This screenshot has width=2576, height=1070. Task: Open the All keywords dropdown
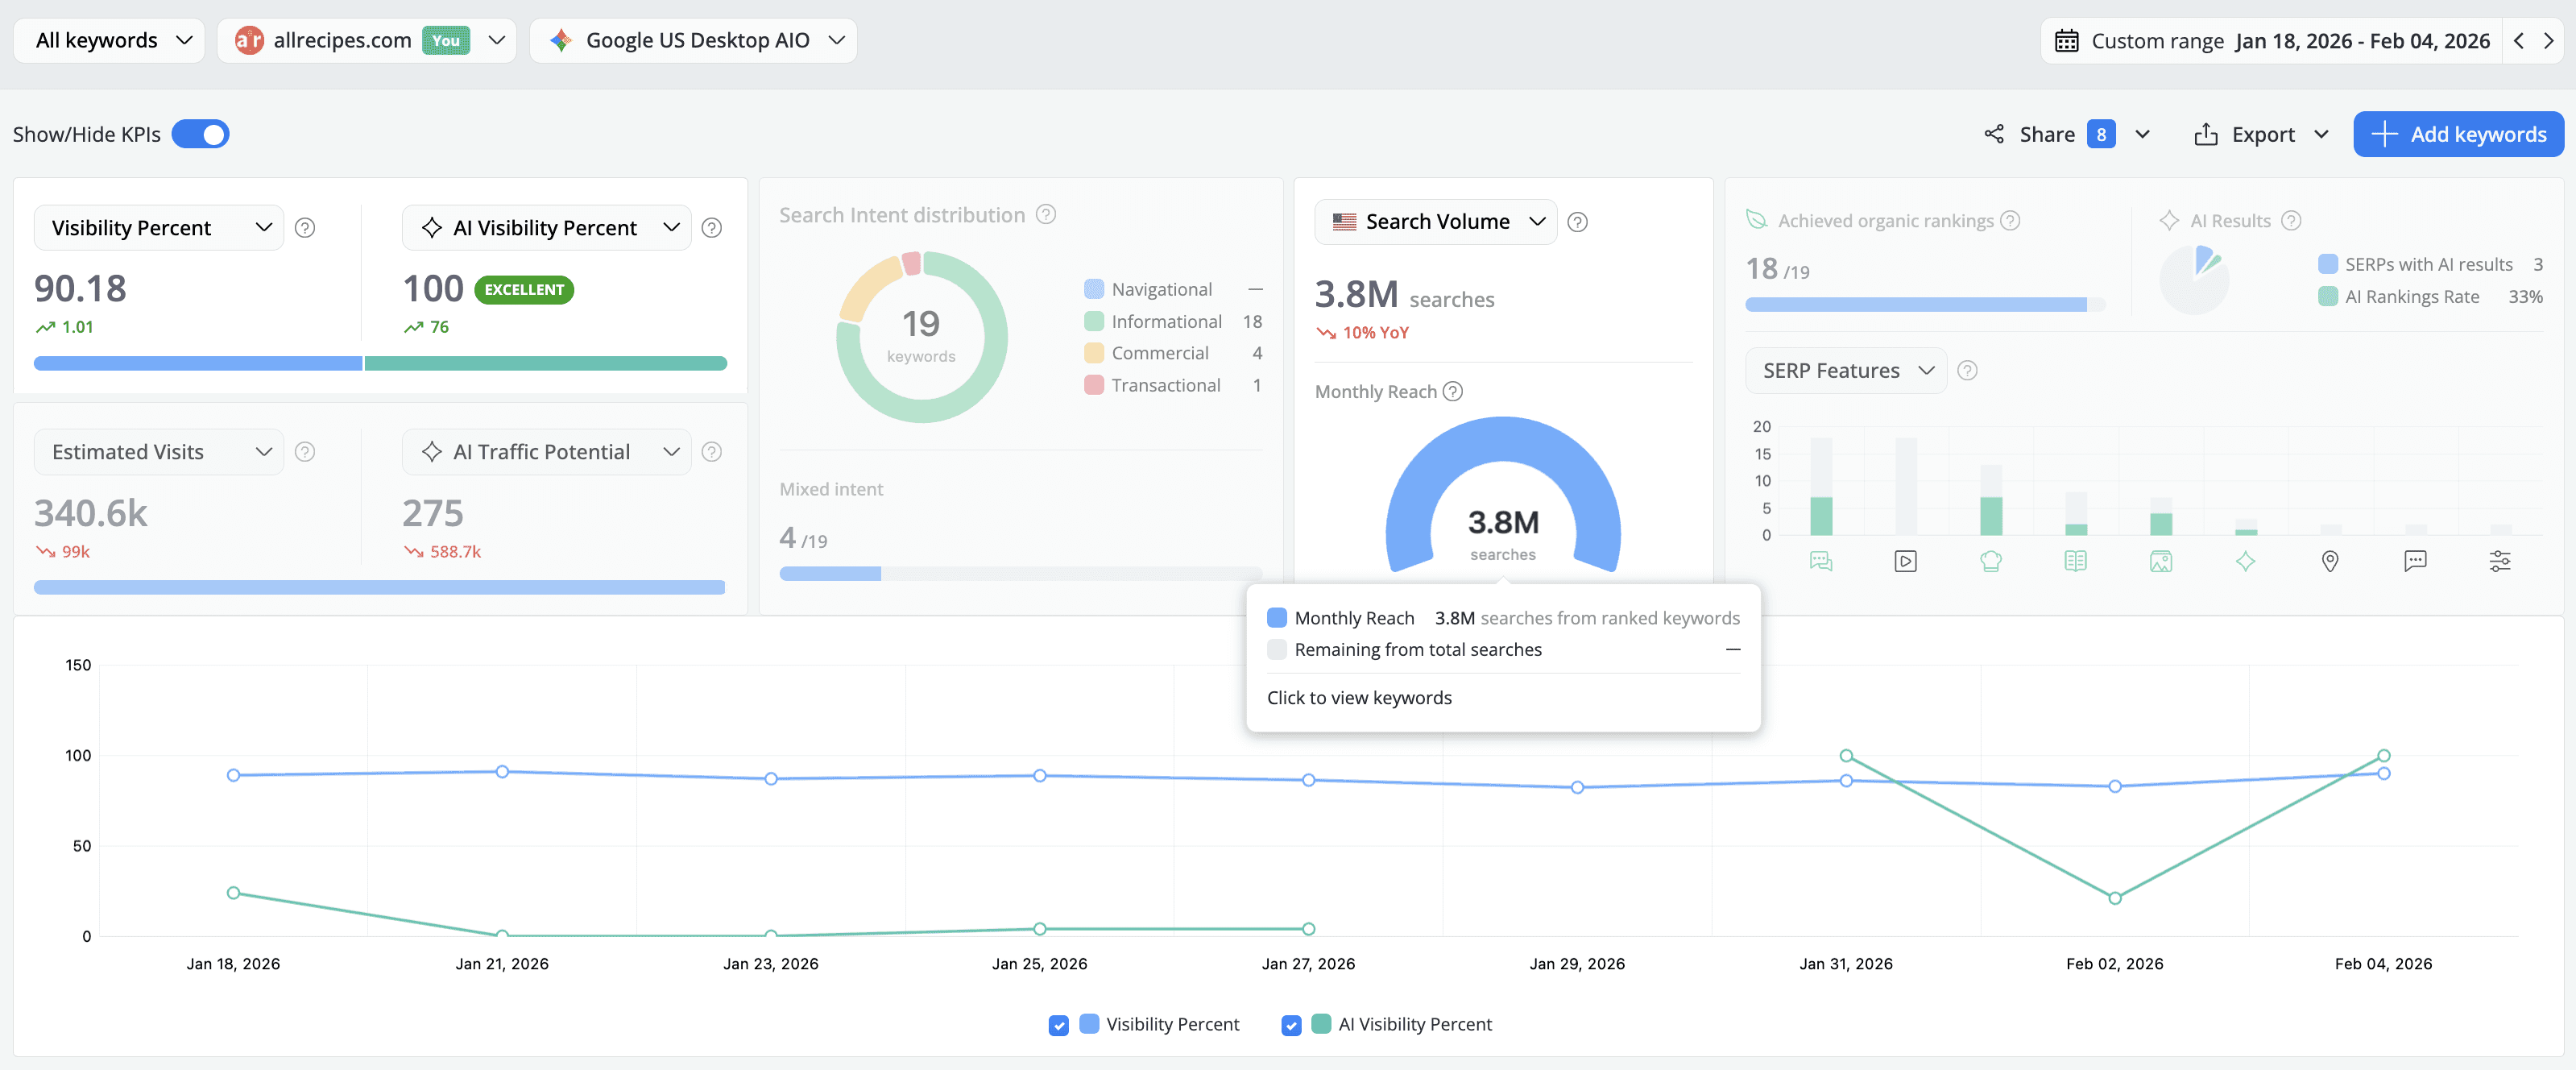coord(108,40)
